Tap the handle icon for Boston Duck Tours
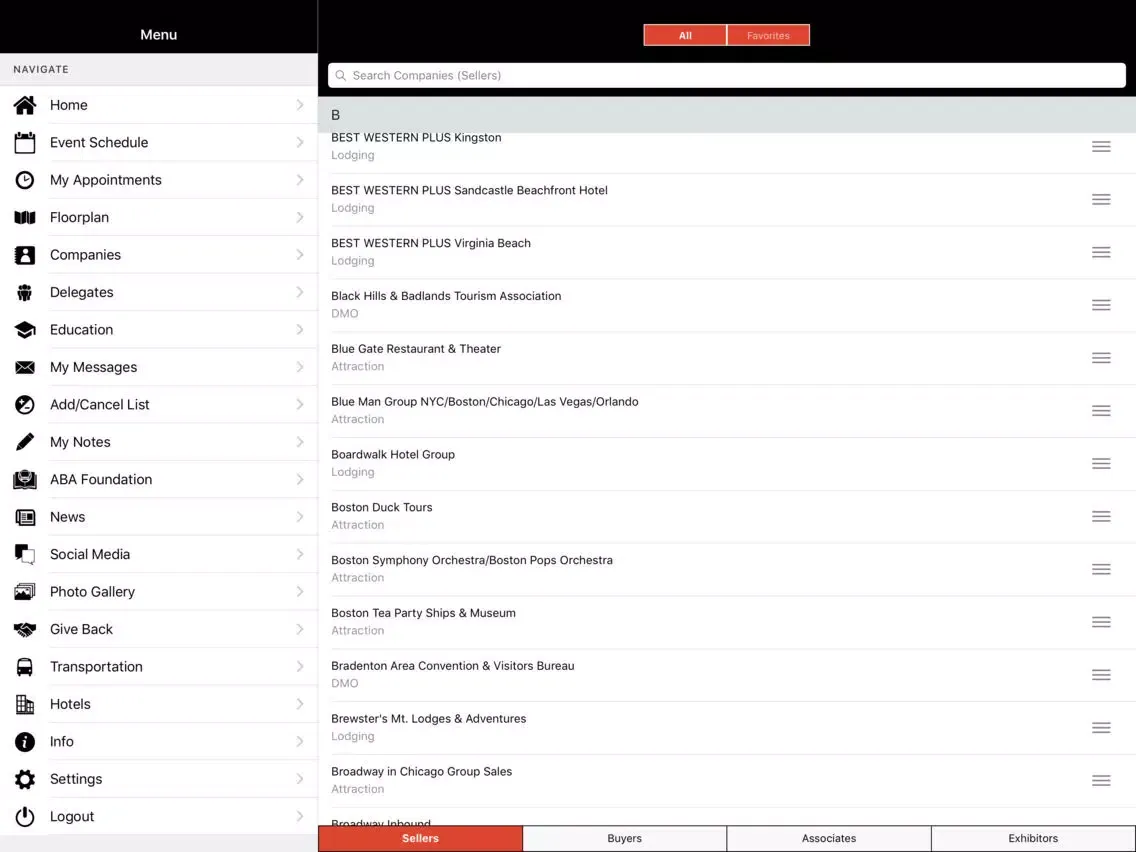Image resolution: width=1136 pixels, height=852 pixels. (x=1101, y=517)
